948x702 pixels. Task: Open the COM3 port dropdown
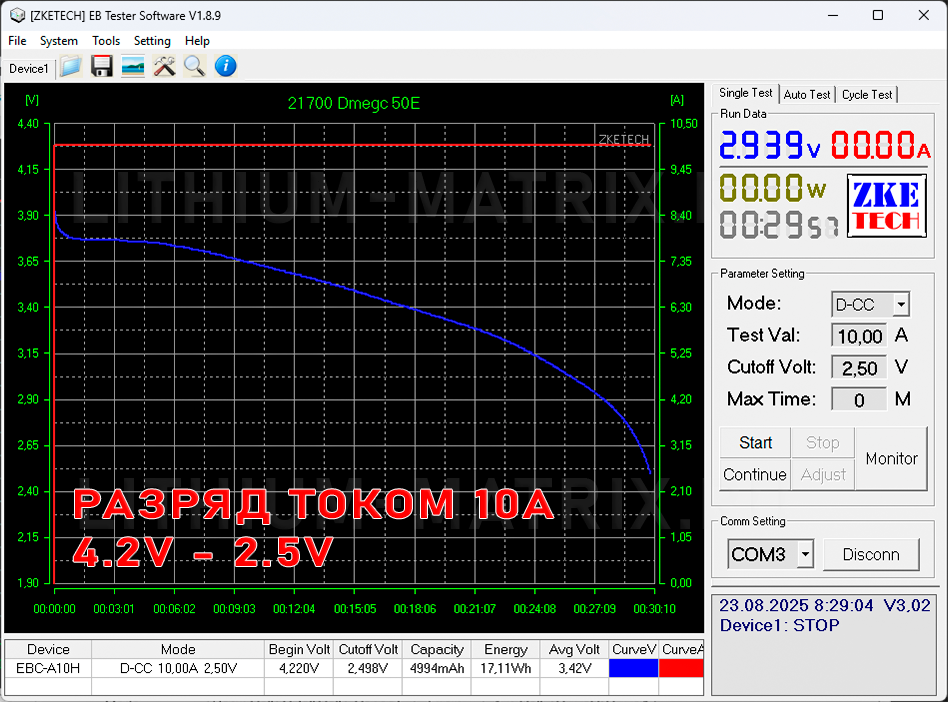(x=805, y=554)
